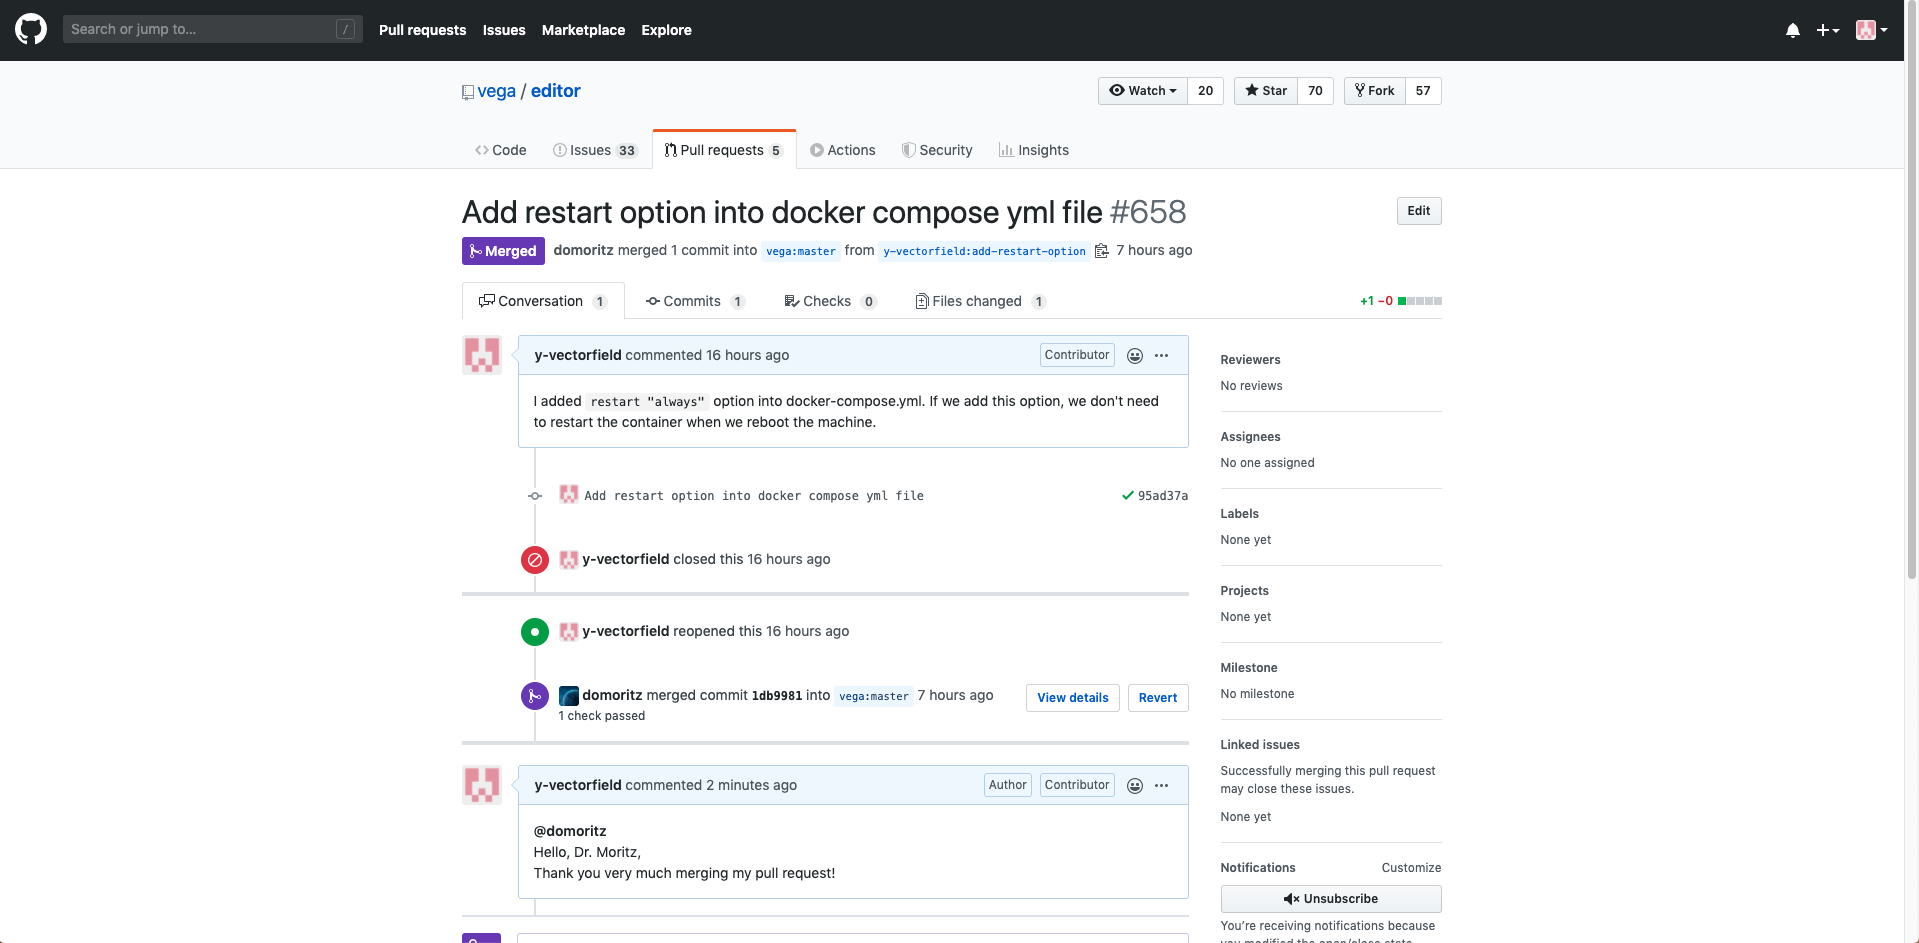Viewport: 1919px width, 943px height.
Task: Click the green check status on commit 95ad37a
Action: [1127, 496]
